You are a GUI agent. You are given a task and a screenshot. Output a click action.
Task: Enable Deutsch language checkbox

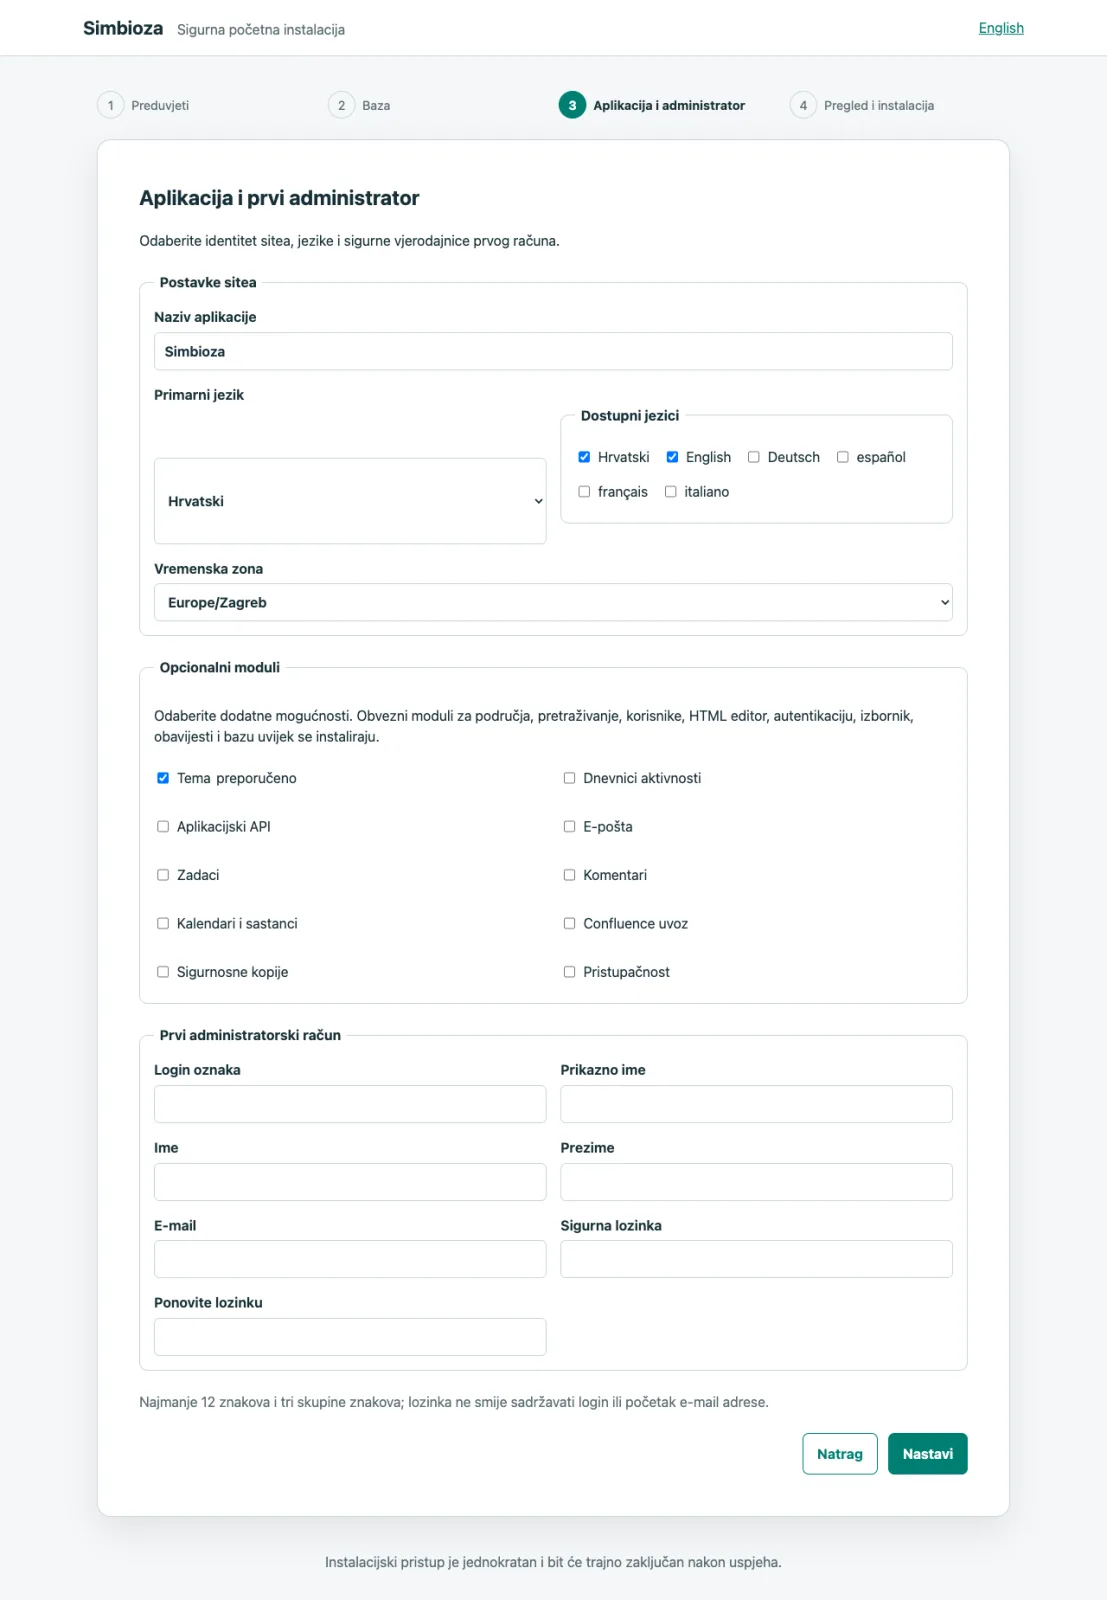click(x=754, y=457)
